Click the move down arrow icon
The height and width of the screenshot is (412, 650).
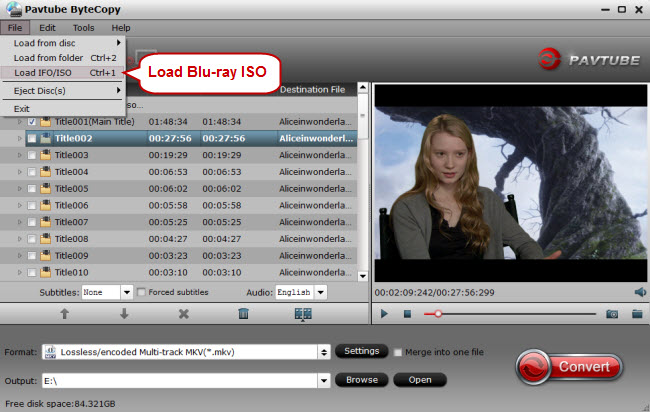[124, 314]
